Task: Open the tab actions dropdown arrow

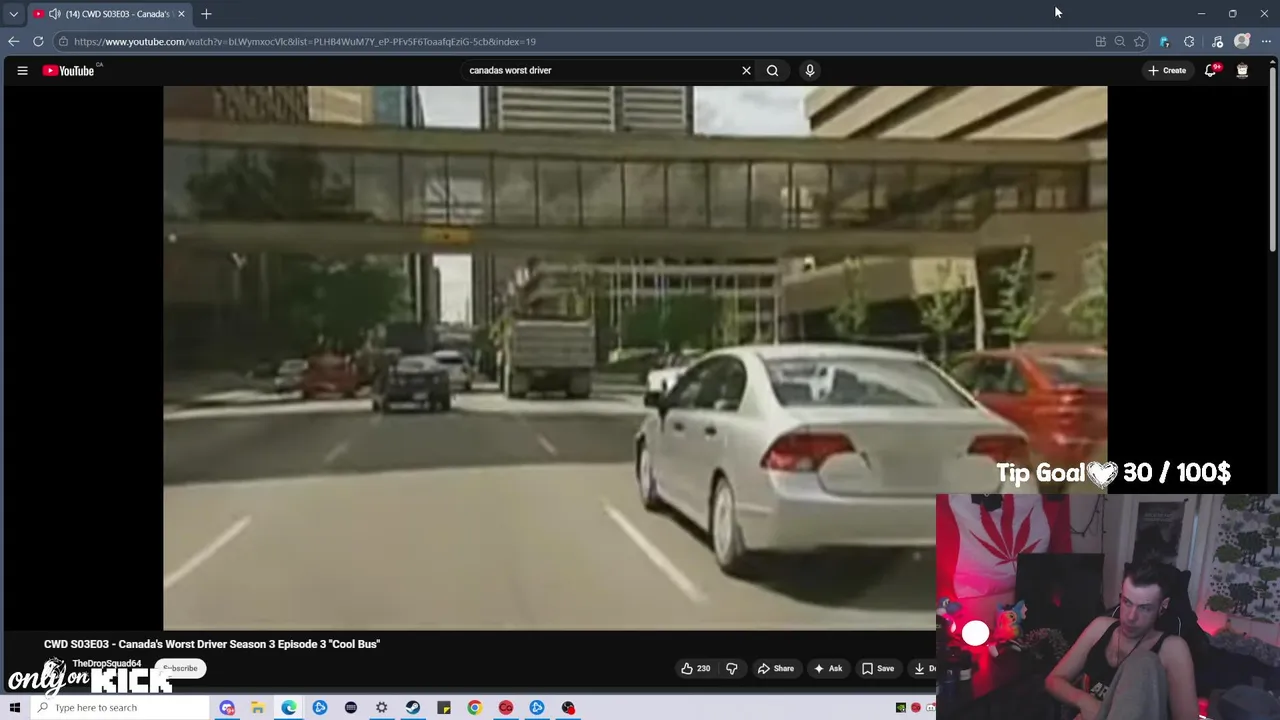Action: 13,14
